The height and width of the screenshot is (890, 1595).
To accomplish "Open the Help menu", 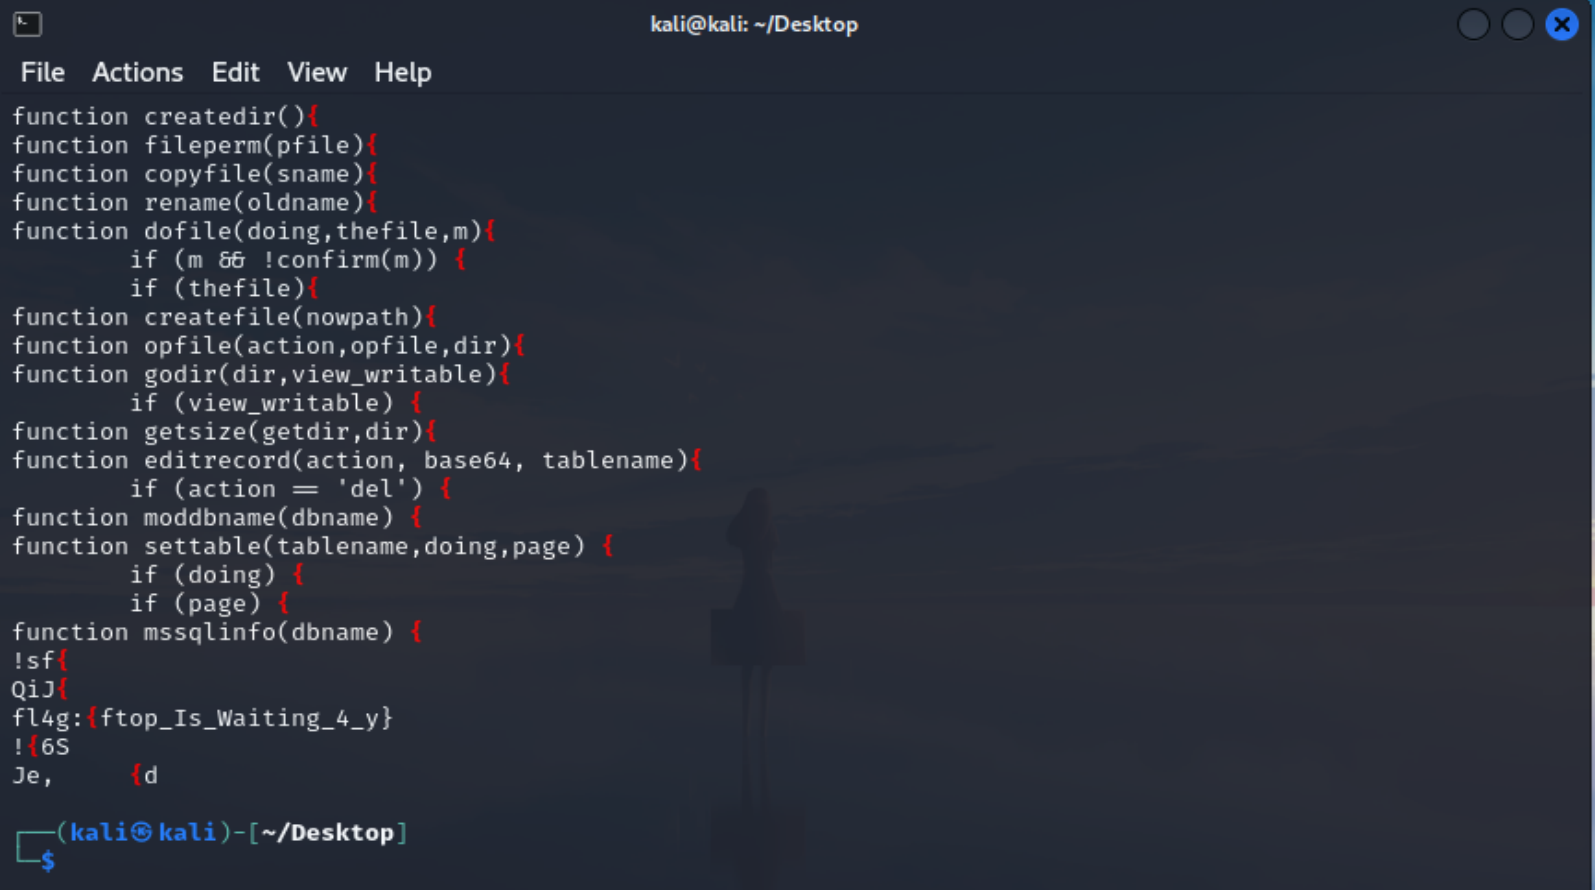I will coord(402,72).
